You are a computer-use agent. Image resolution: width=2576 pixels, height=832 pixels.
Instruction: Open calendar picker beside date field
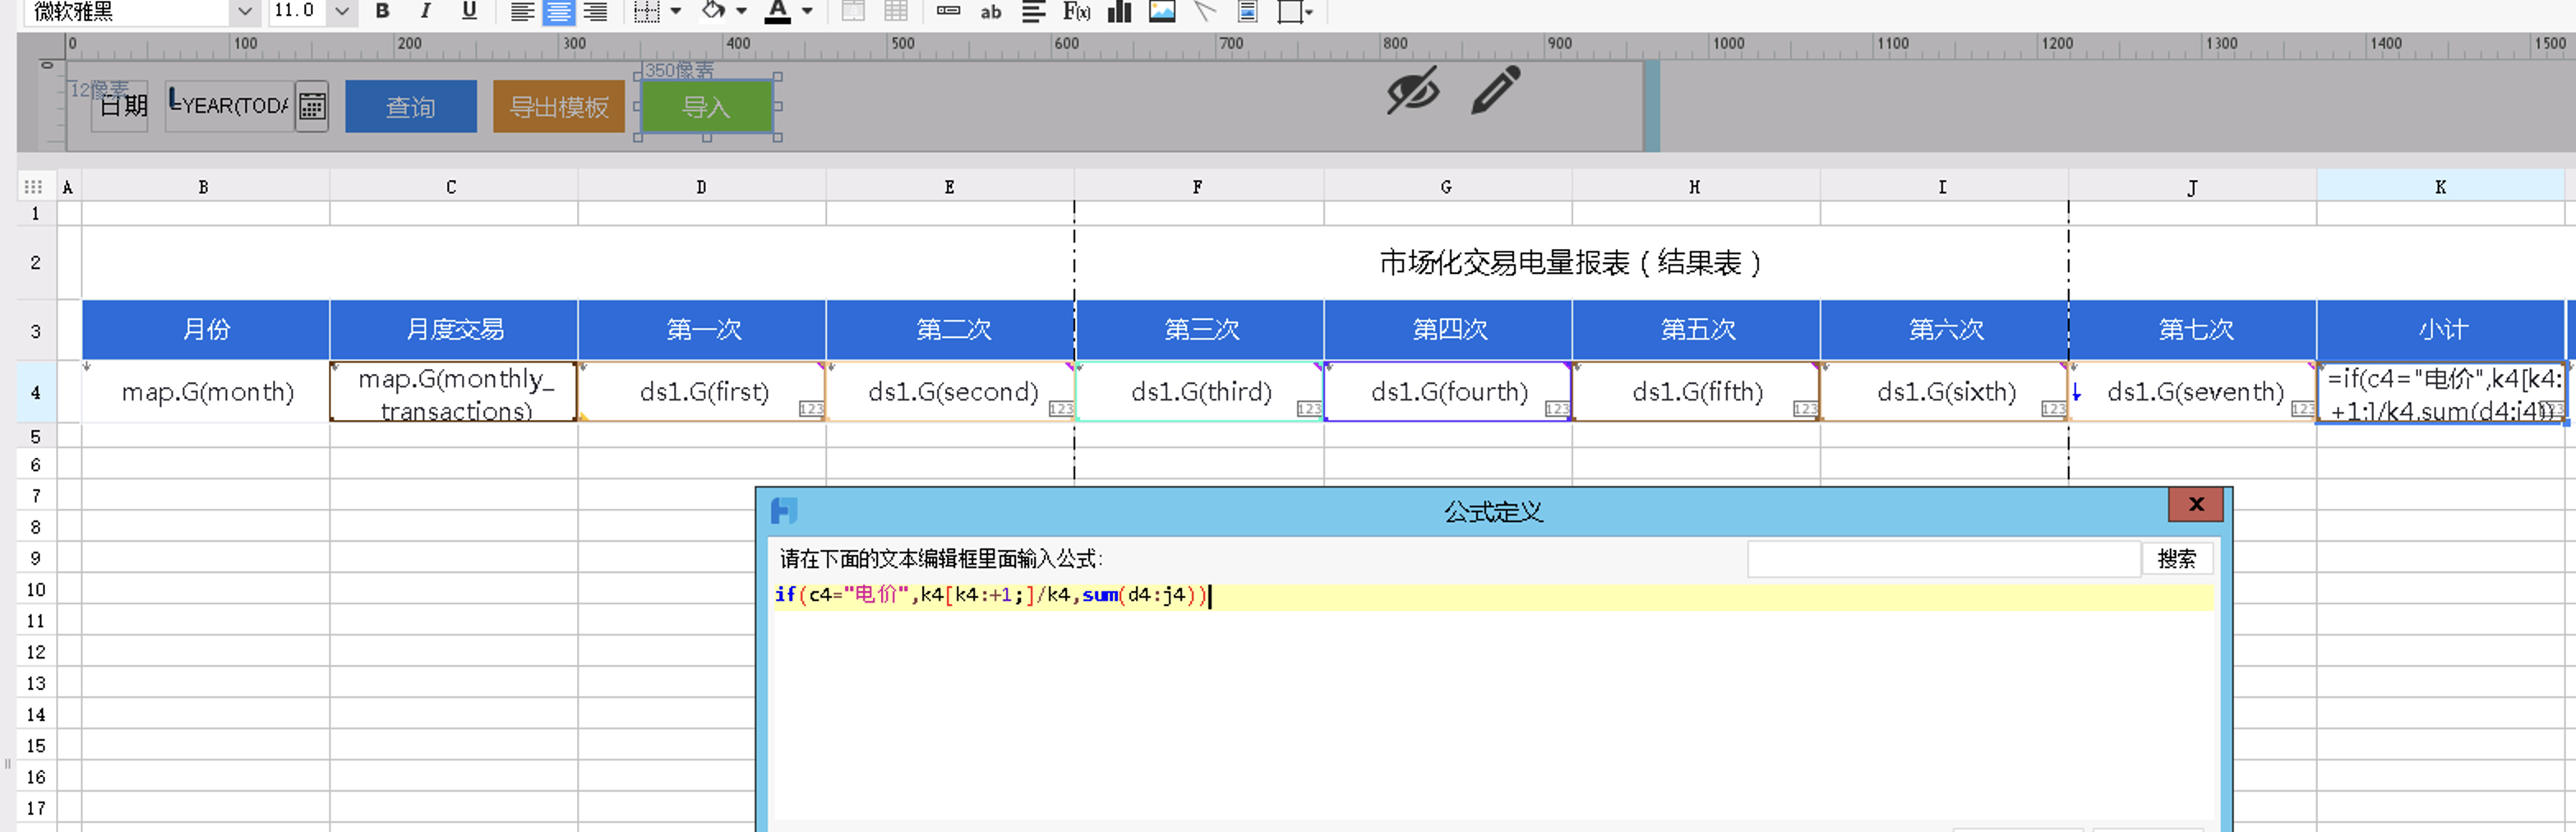312,106
